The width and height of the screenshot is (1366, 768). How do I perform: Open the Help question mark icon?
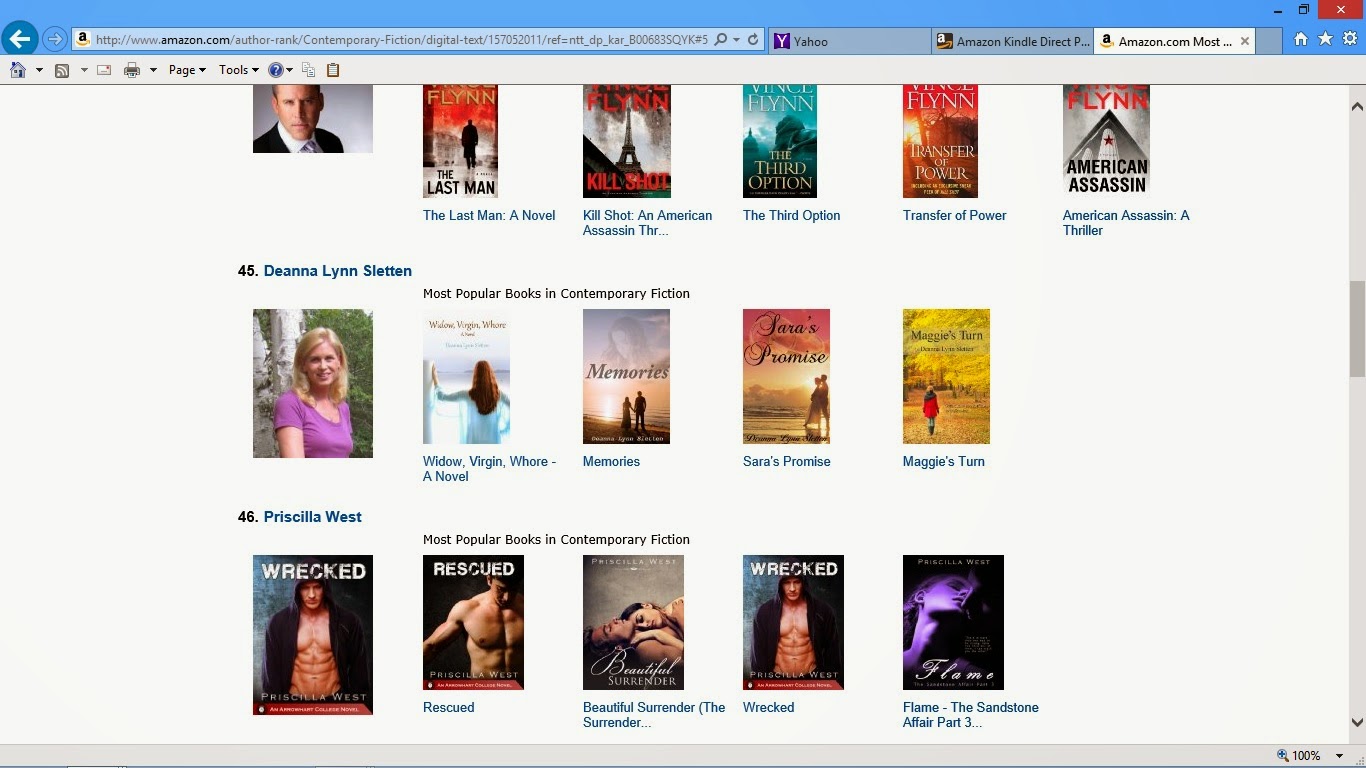pyautogui.click(x=276, y=70)
